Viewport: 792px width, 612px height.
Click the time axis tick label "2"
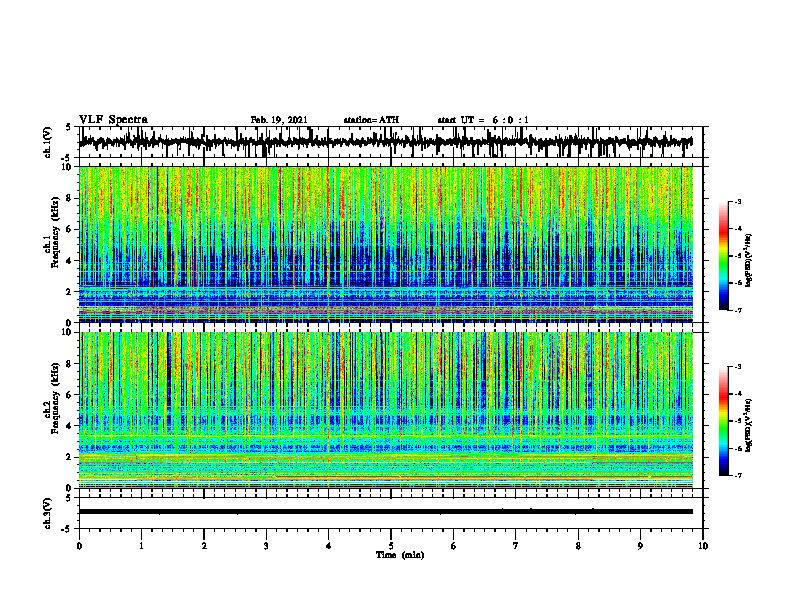coord(204,546)
